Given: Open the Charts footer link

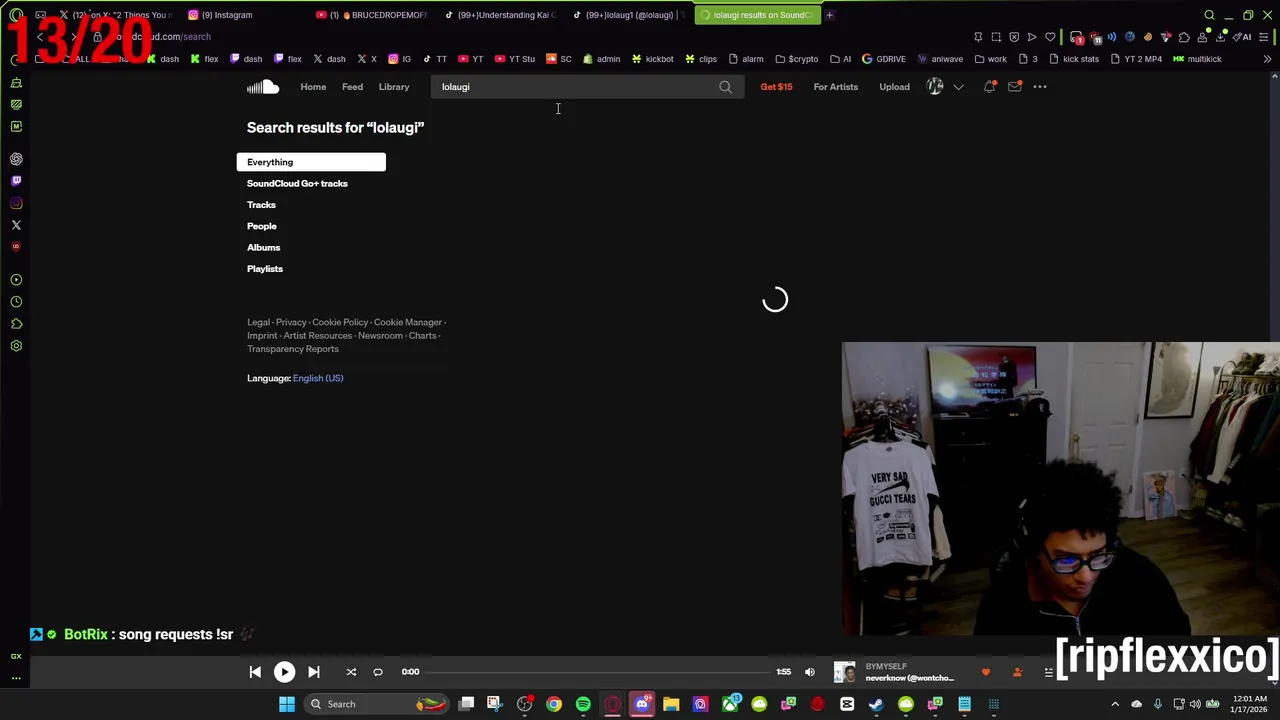Looking at the screenshot, I should (422, 336).
